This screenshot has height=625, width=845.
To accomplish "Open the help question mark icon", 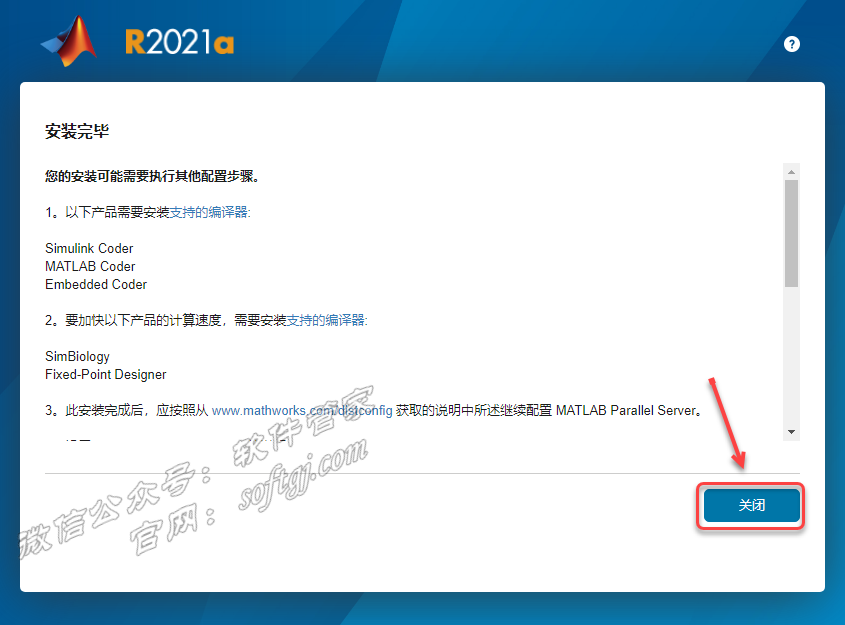I will tap(791, 44).
